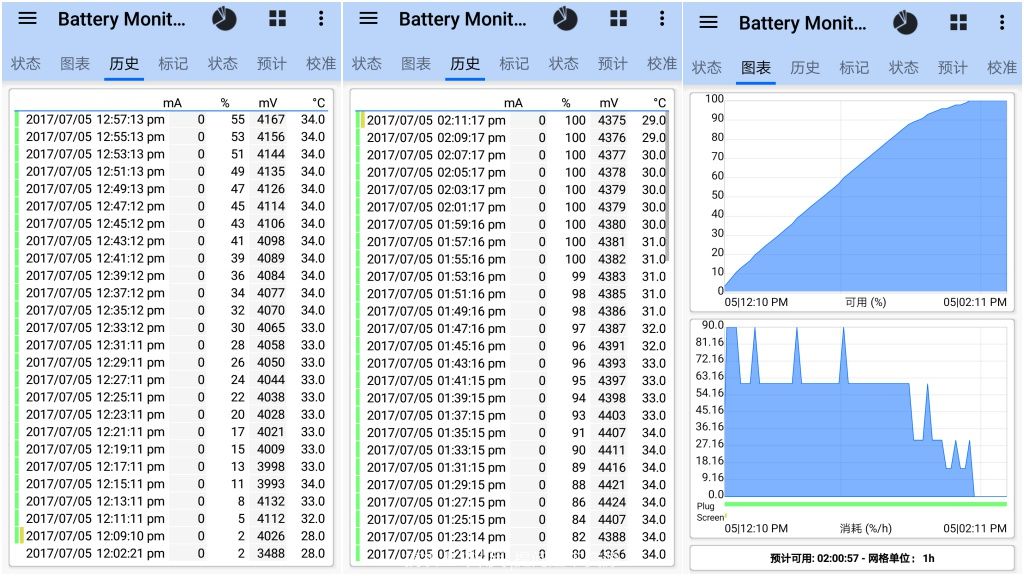The image size is (1024, 576).
Task: Tap 消耗 (%/h) axis label
Action: click(x=865, y=528)
